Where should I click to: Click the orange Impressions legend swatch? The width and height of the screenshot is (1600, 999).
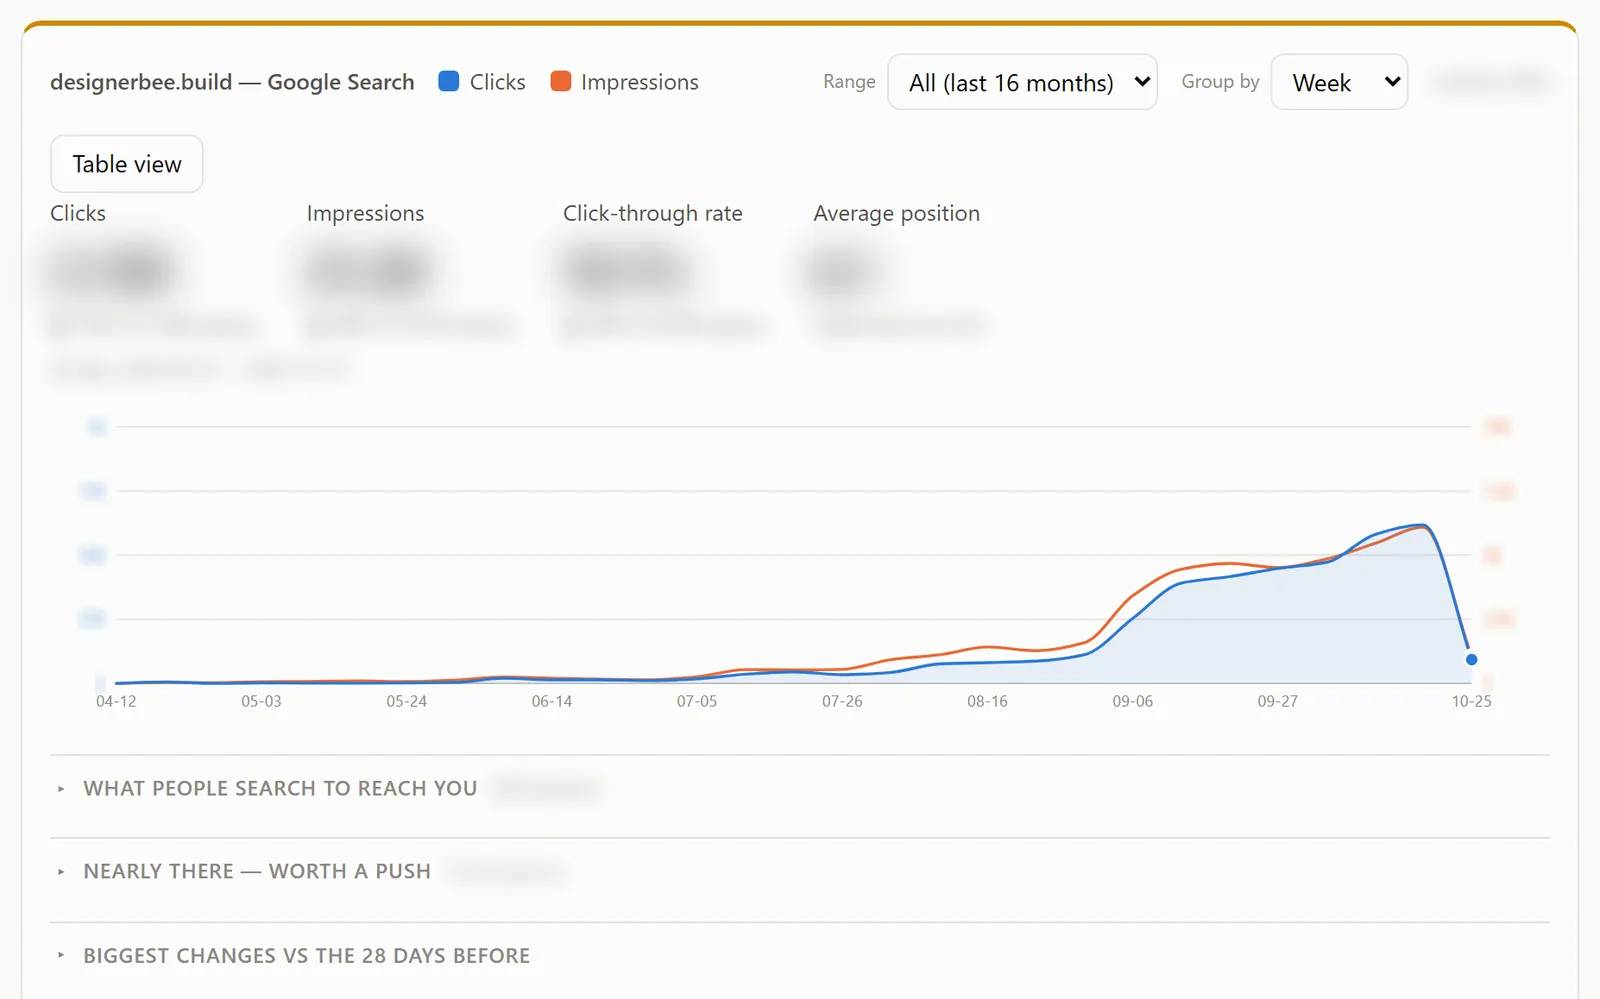click(561, 82)
